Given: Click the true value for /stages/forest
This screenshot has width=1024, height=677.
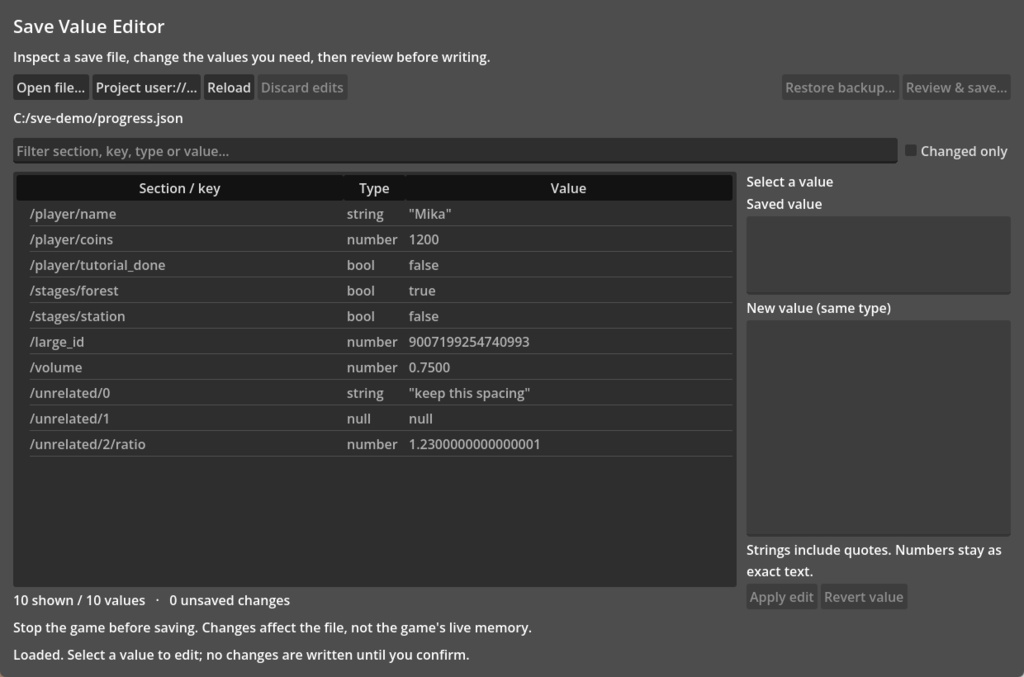Looking at the screenshot, I should tap(422, 291).
